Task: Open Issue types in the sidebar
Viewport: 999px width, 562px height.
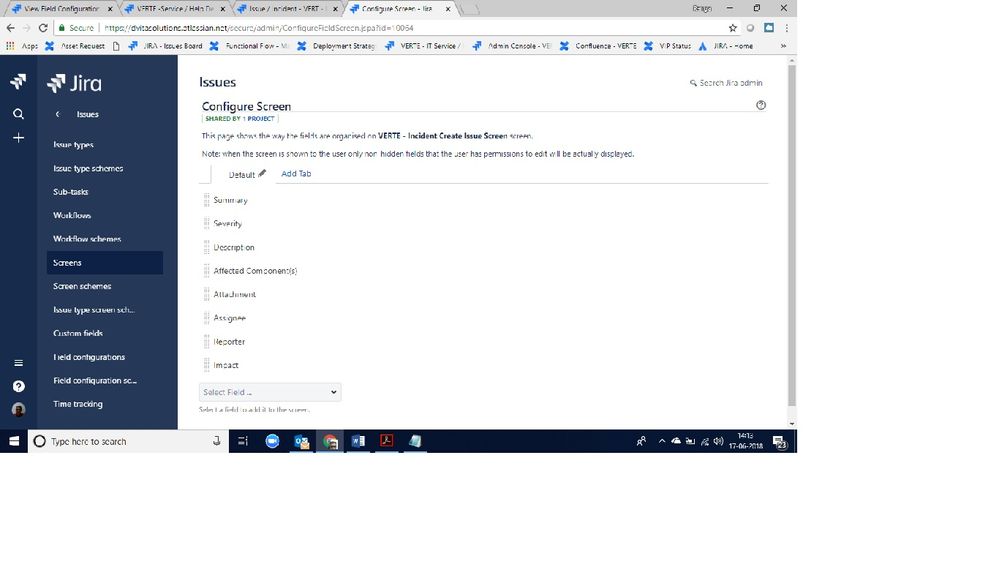Action: coord(73,145)
